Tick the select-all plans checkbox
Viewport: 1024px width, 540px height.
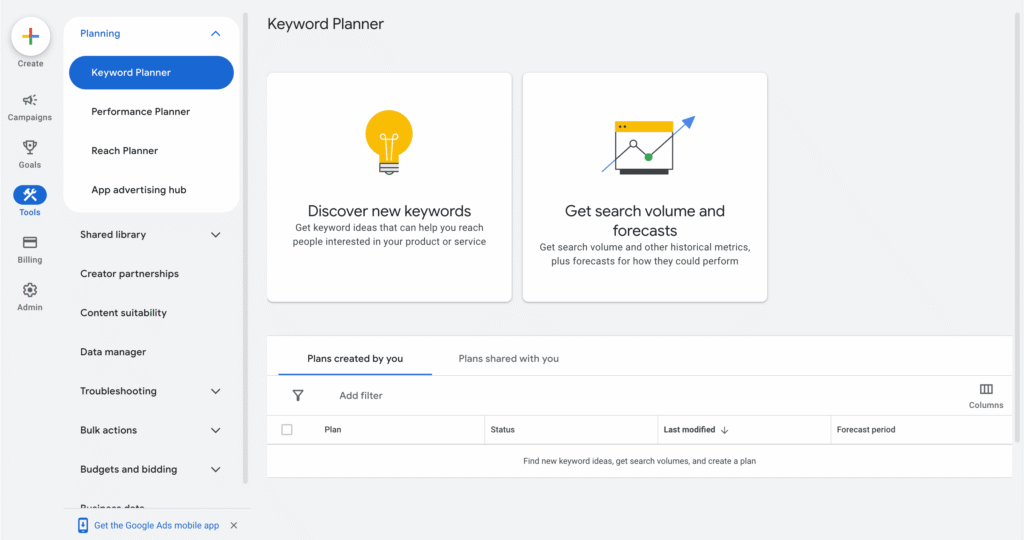coord(287,430)
